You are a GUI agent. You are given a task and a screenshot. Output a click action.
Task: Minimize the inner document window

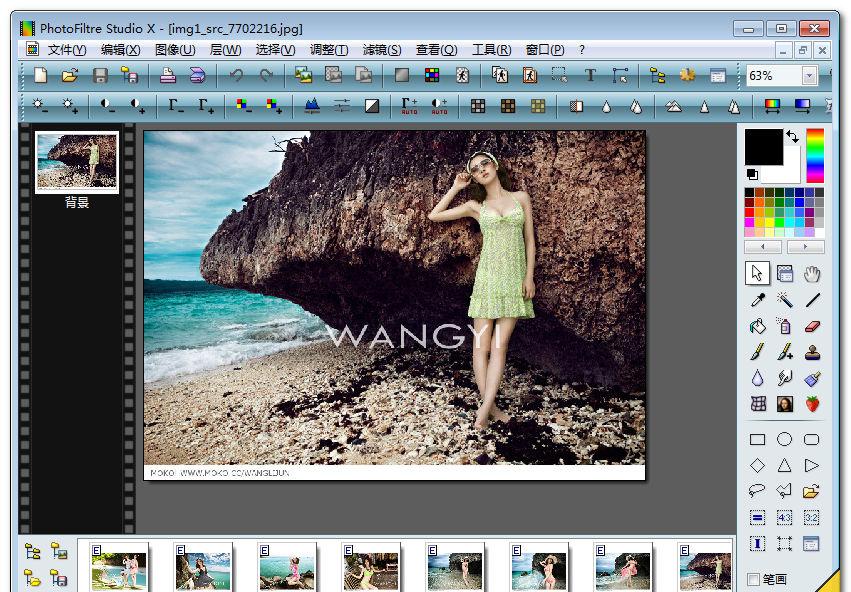[x=782, y=51]
